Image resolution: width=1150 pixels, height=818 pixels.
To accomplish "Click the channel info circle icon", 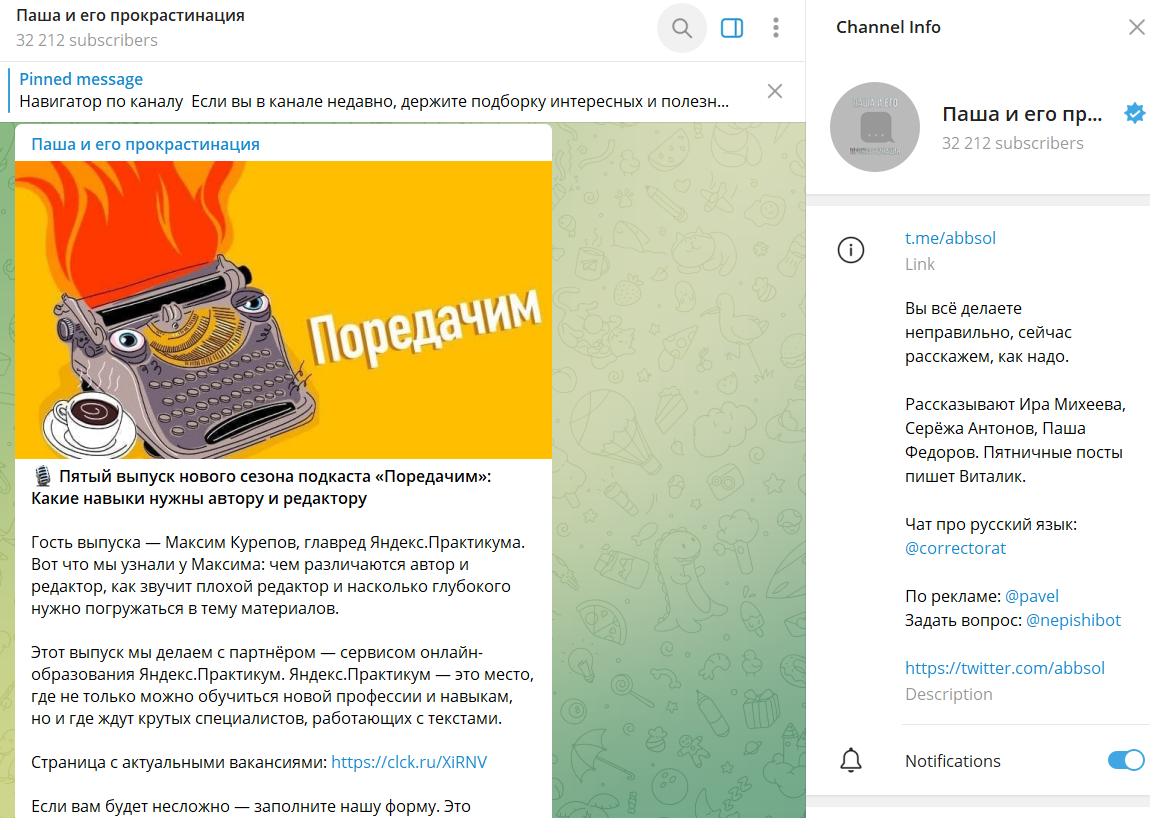I will tap(851, 250).
